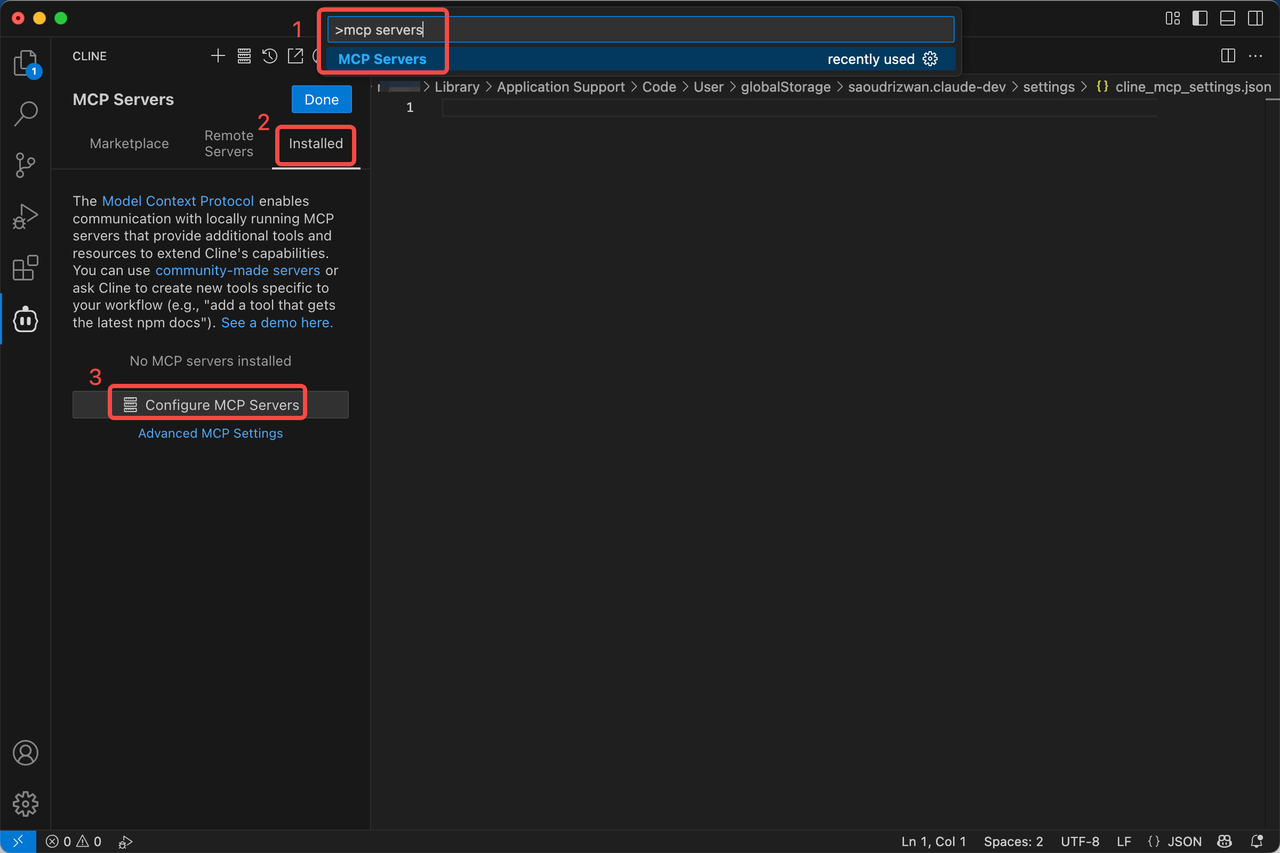Toggle the bottom panel visibility

pyautogui.click(x=1228, y=18)
